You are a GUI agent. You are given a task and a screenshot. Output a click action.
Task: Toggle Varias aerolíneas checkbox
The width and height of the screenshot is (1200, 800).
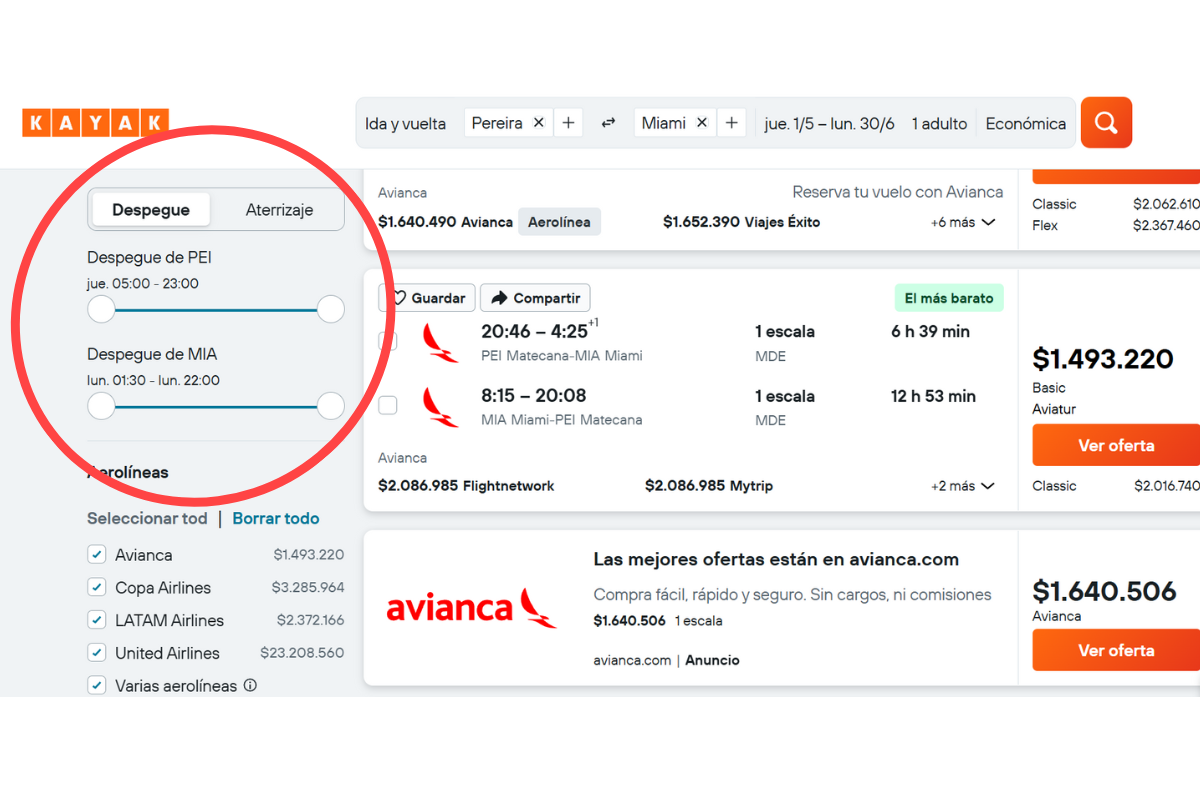point(97,686)
